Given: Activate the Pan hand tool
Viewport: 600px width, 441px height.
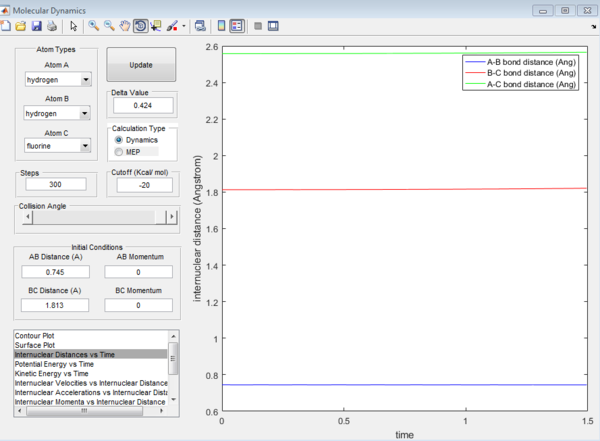Looking at the screenshot, I should (x=125, y=26).
